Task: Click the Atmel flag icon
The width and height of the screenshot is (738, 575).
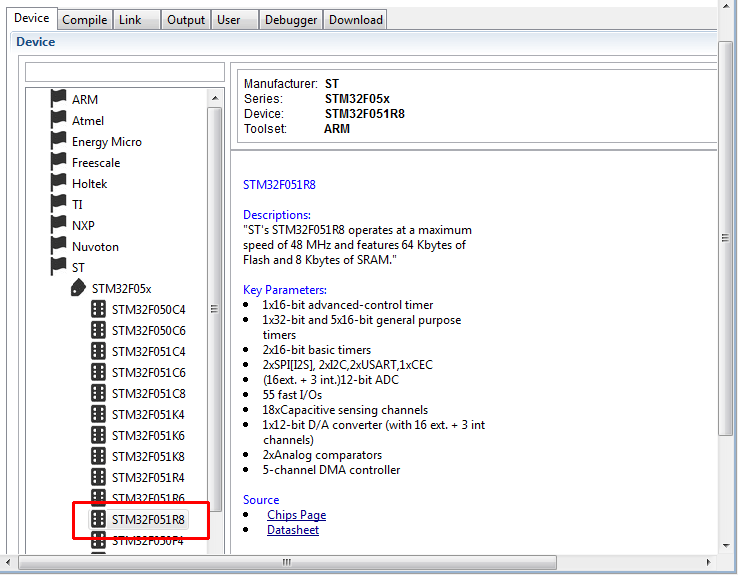Action: [x=59, y=120]
